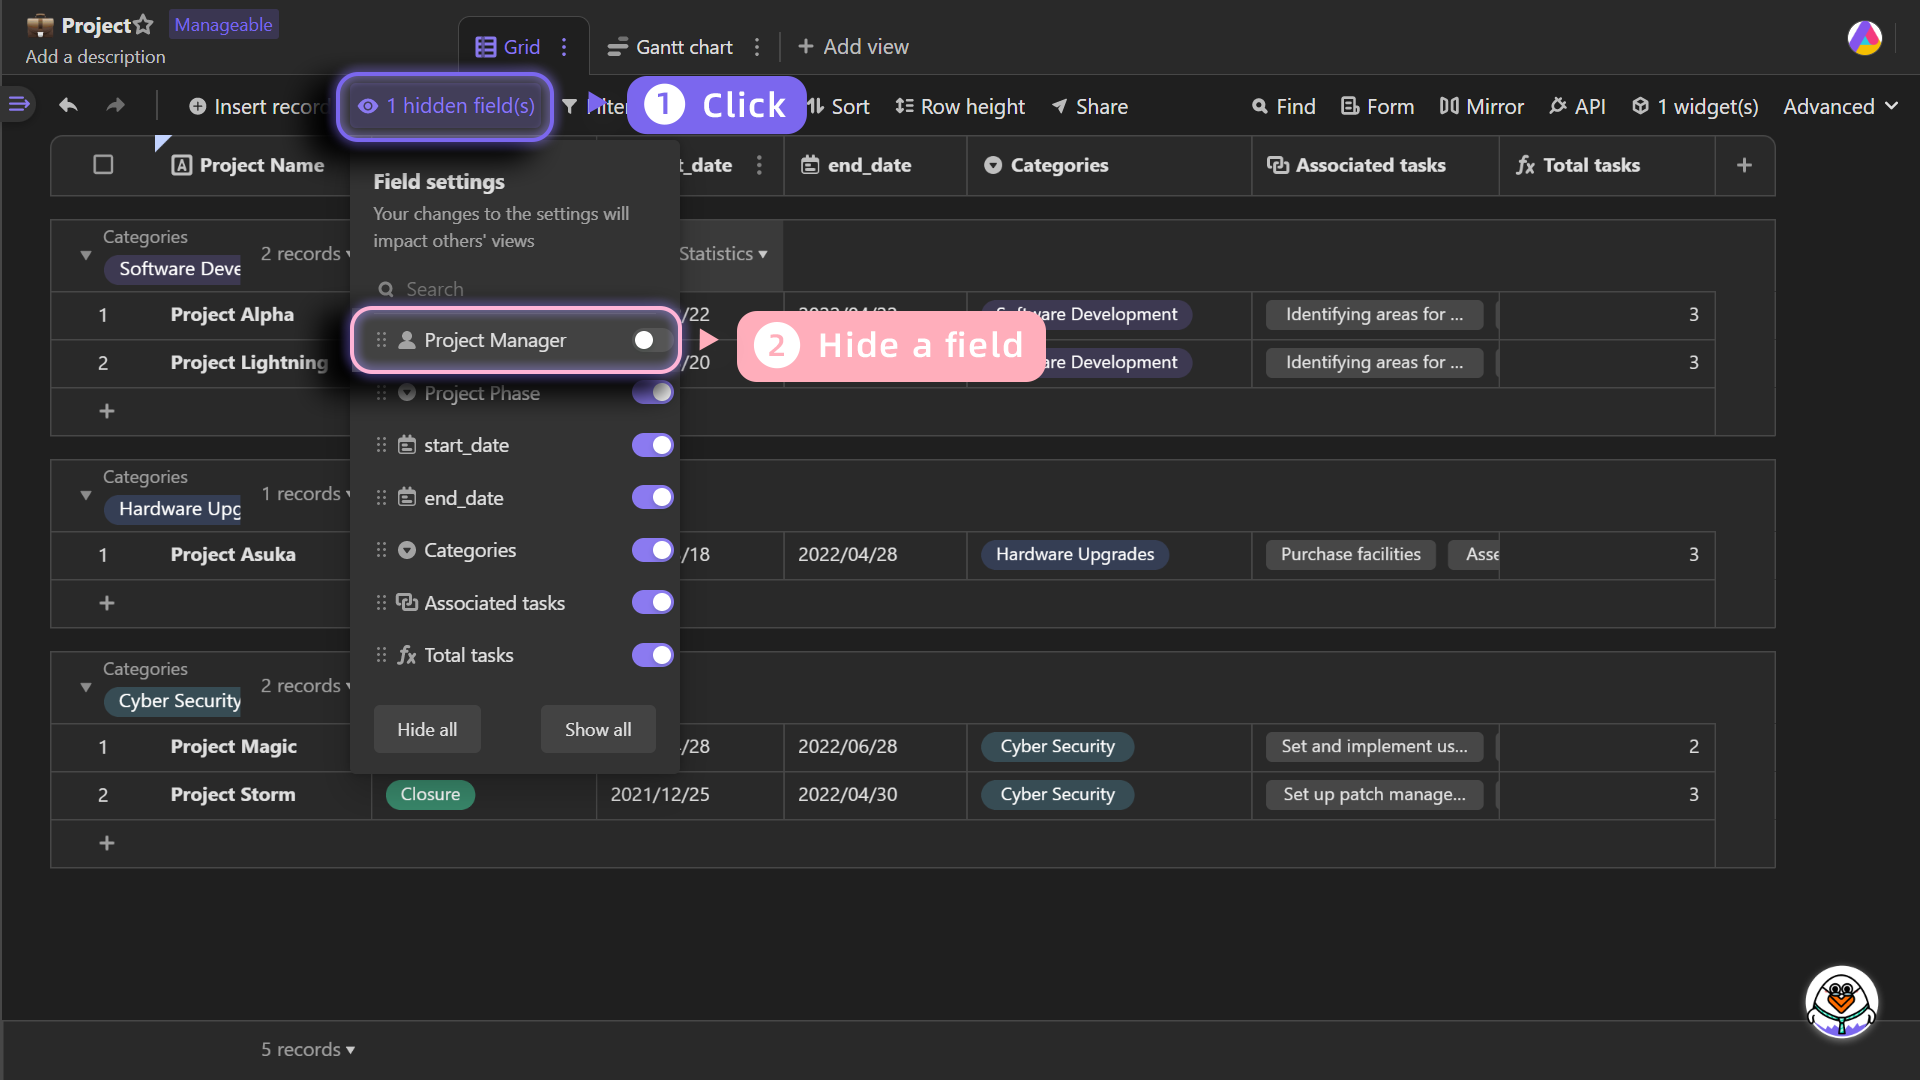Screen dimensions: 1920x1080
Task: Open Row height menu
Action: [960, 106]
